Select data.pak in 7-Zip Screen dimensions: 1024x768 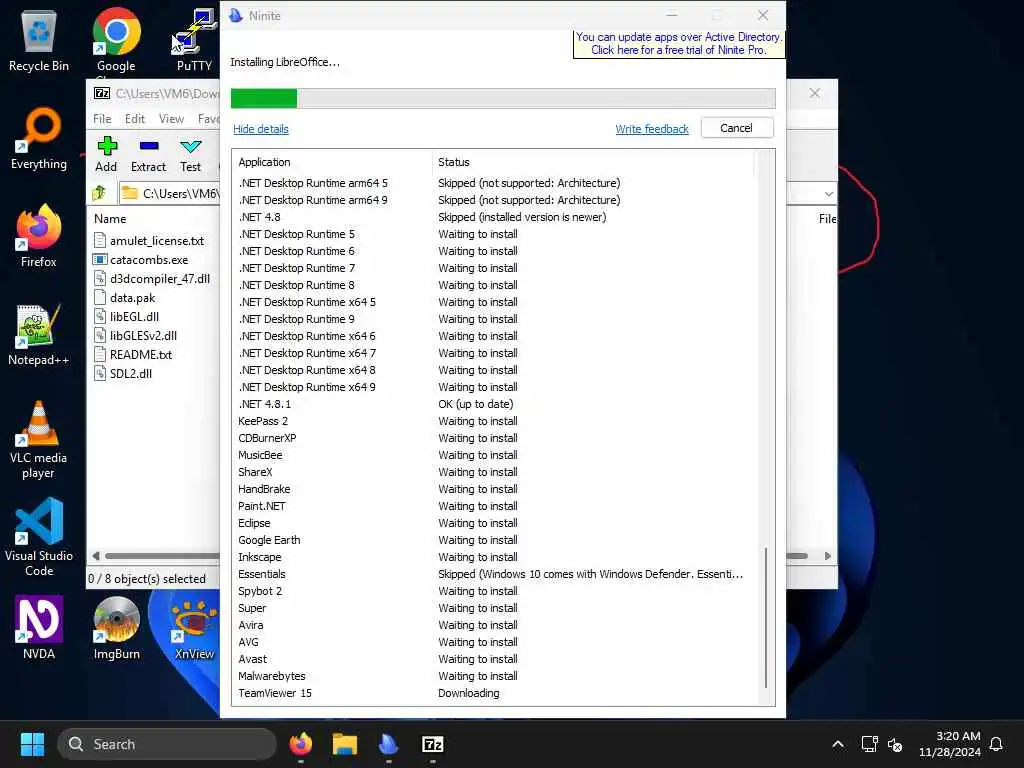[133, 298]
